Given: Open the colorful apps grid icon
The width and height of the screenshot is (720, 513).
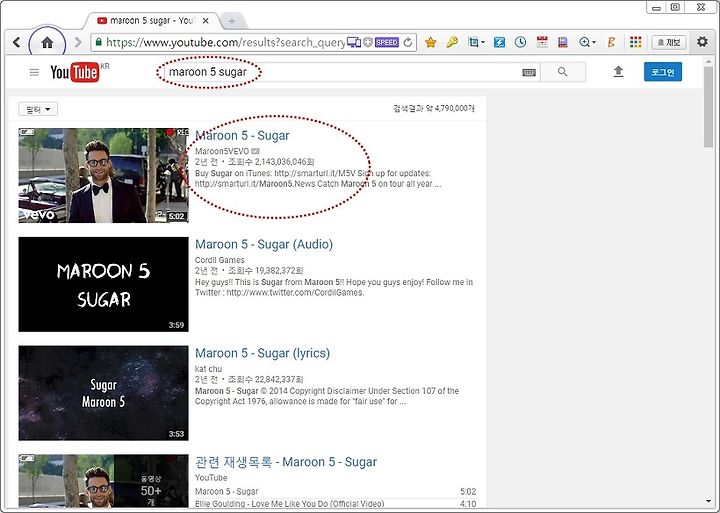Looking at the screenshot, I should (x=636, y=43).
